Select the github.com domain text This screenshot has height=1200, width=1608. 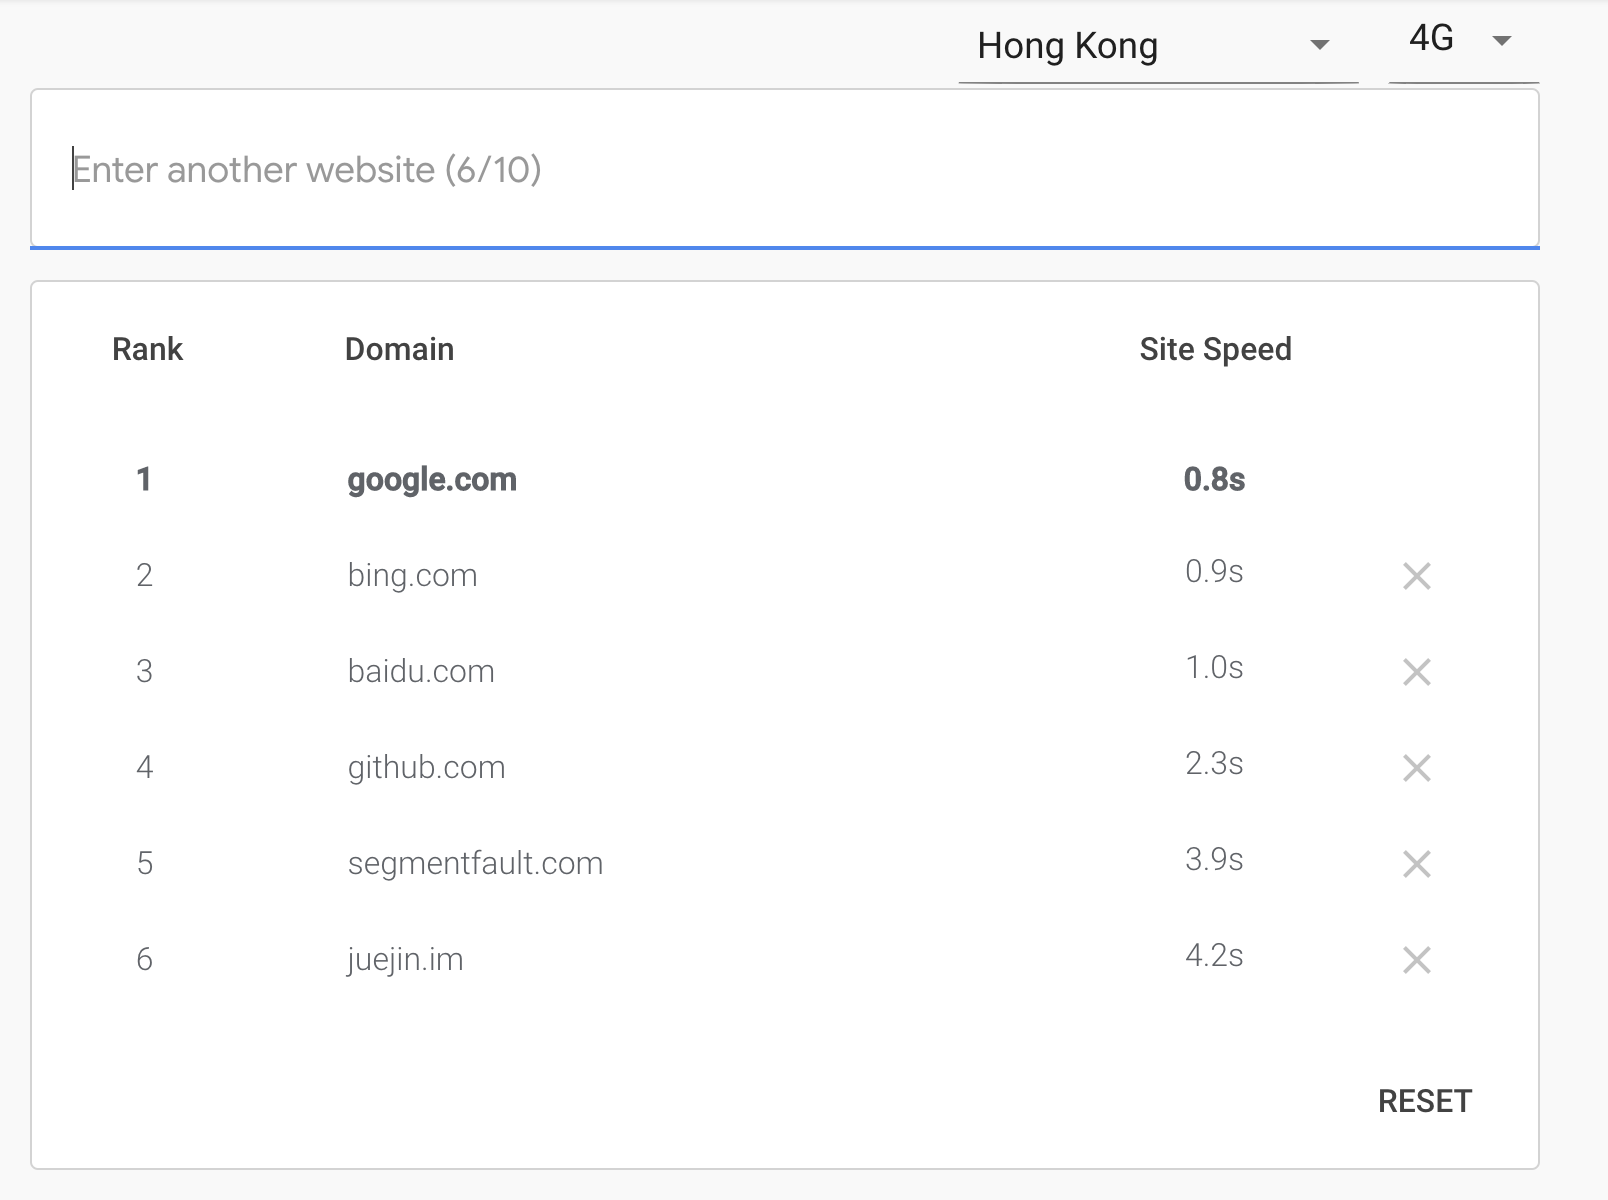point(426,768)
